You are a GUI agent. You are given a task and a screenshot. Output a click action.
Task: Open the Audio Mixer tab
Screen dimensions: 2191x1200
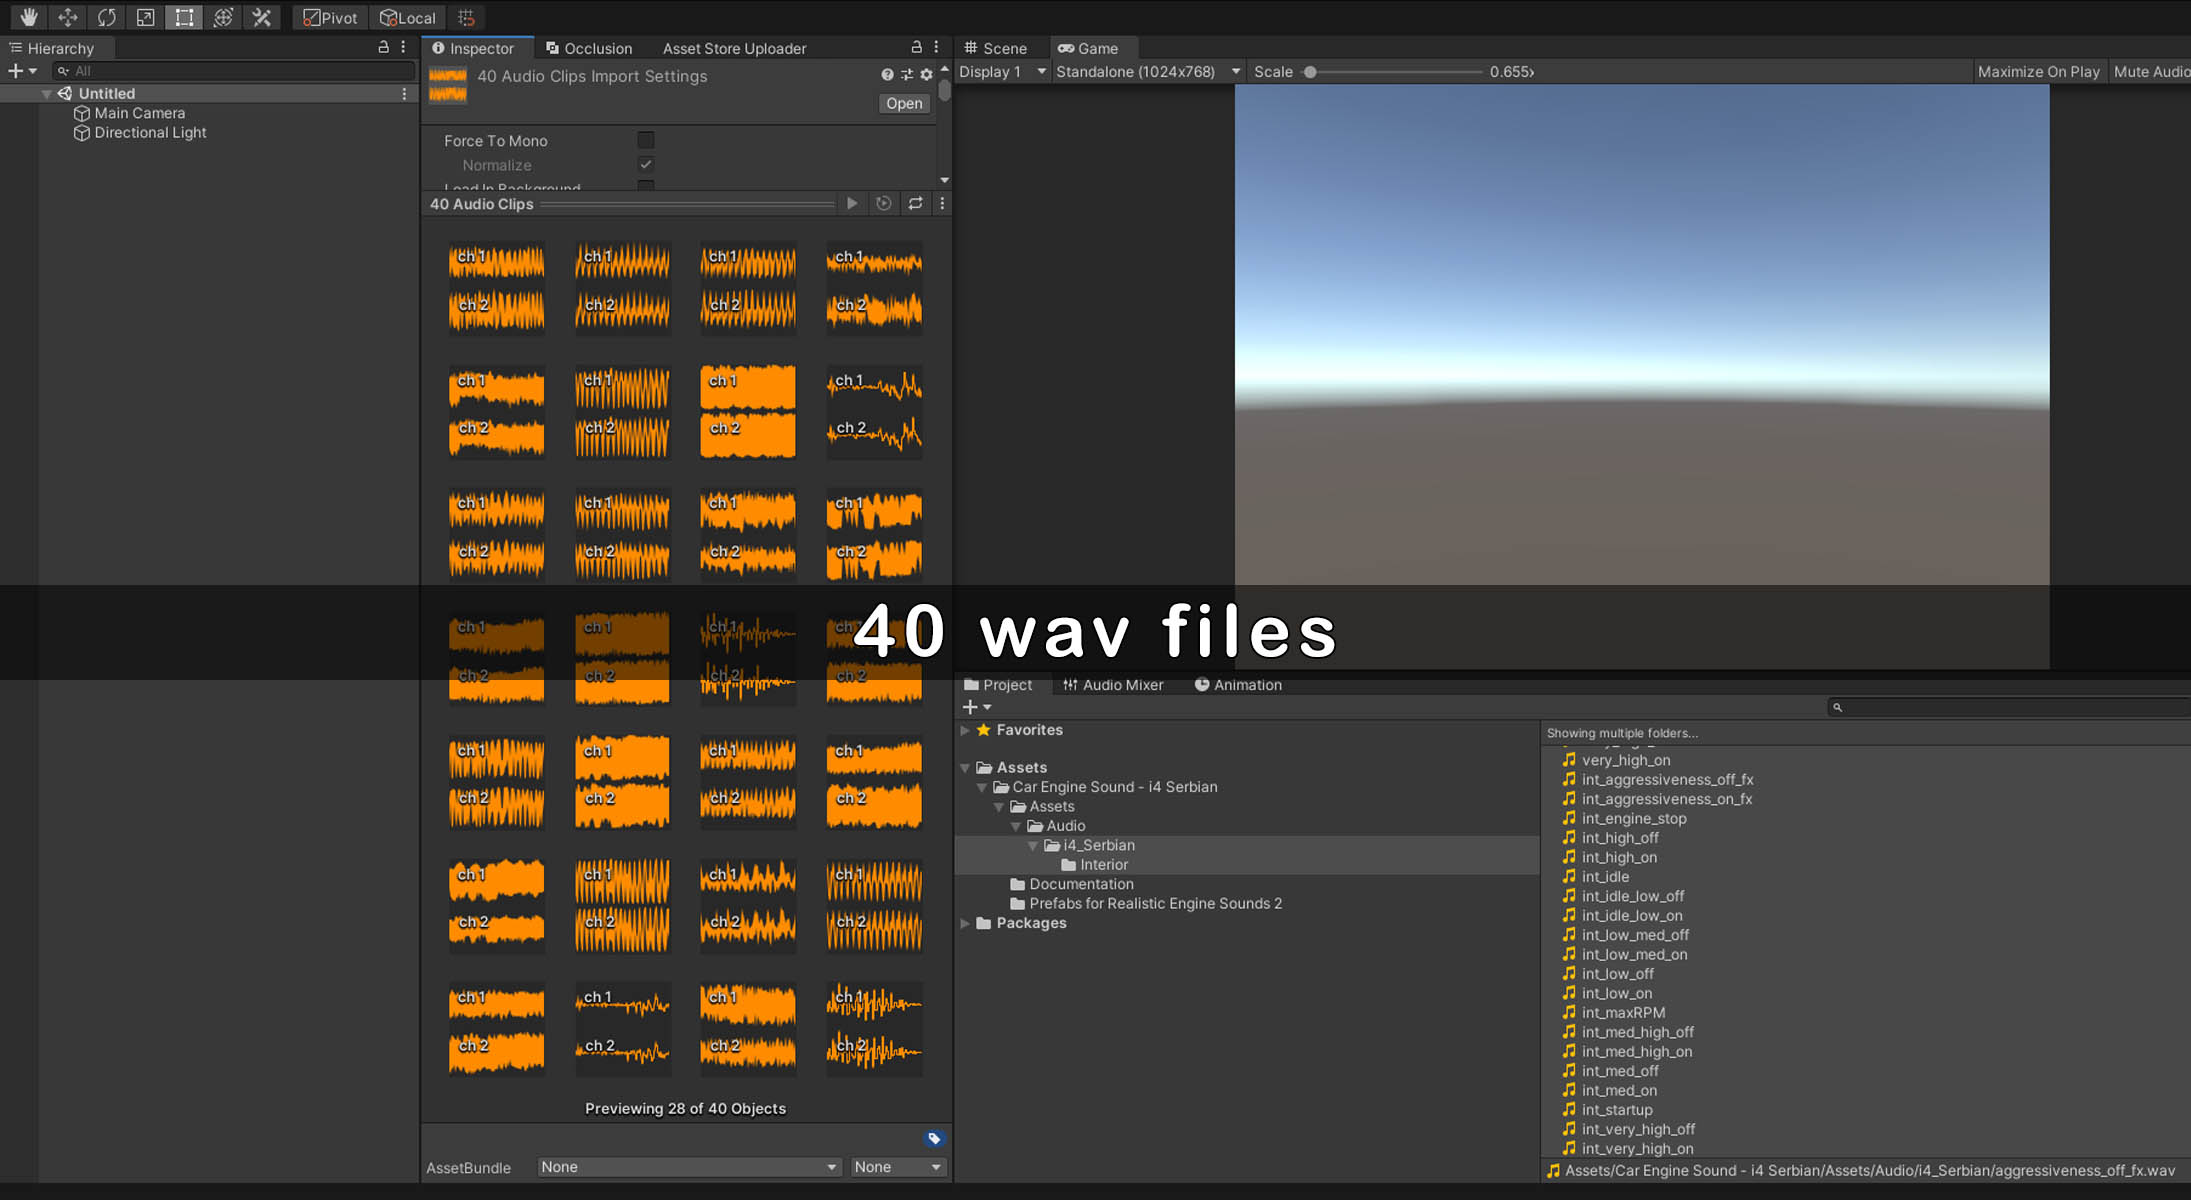tap(1113, 685)
